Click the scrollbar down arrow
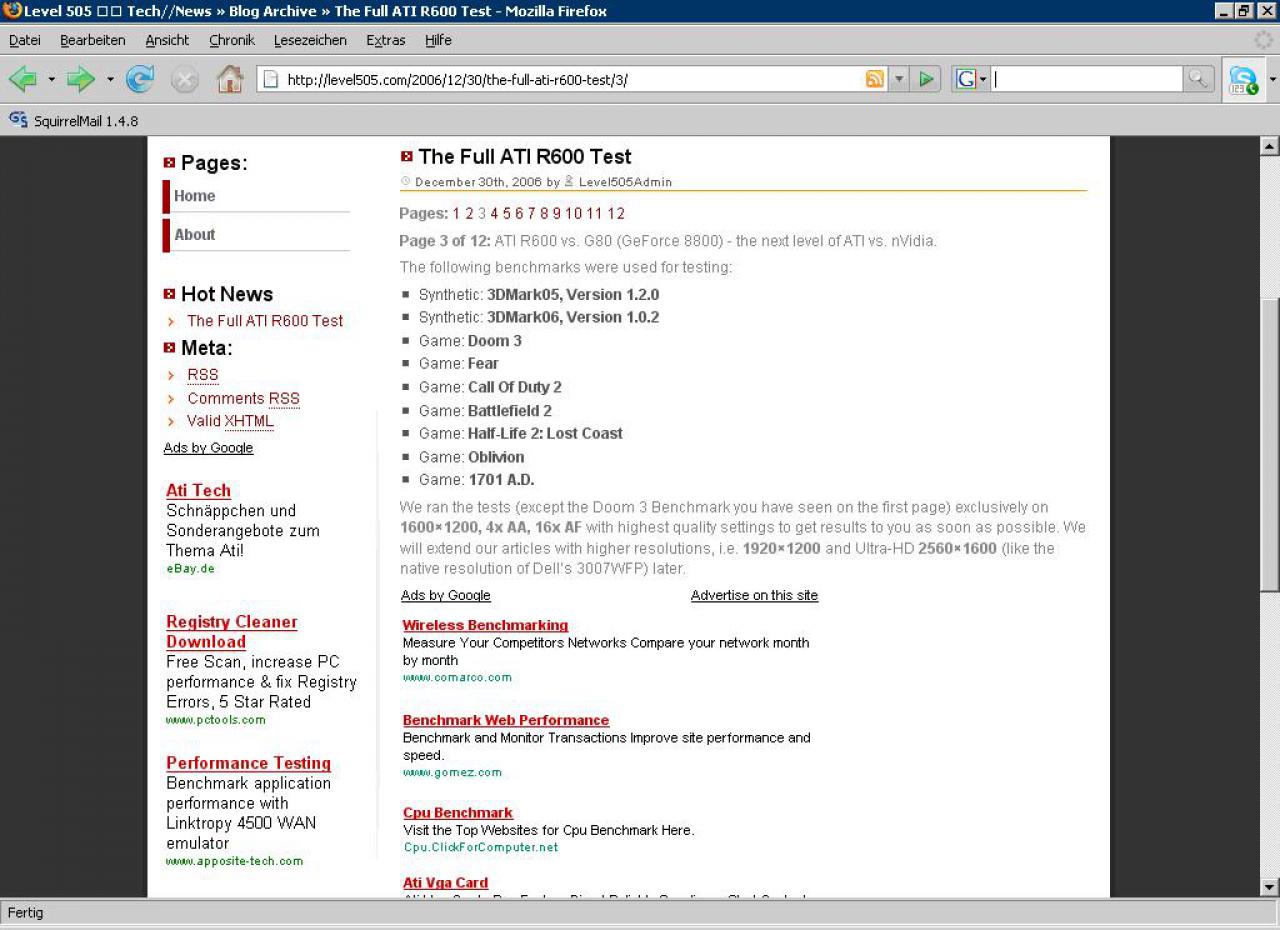Image resolution: width=1280 pixels, height=930 pixels. coord(1270,887)
